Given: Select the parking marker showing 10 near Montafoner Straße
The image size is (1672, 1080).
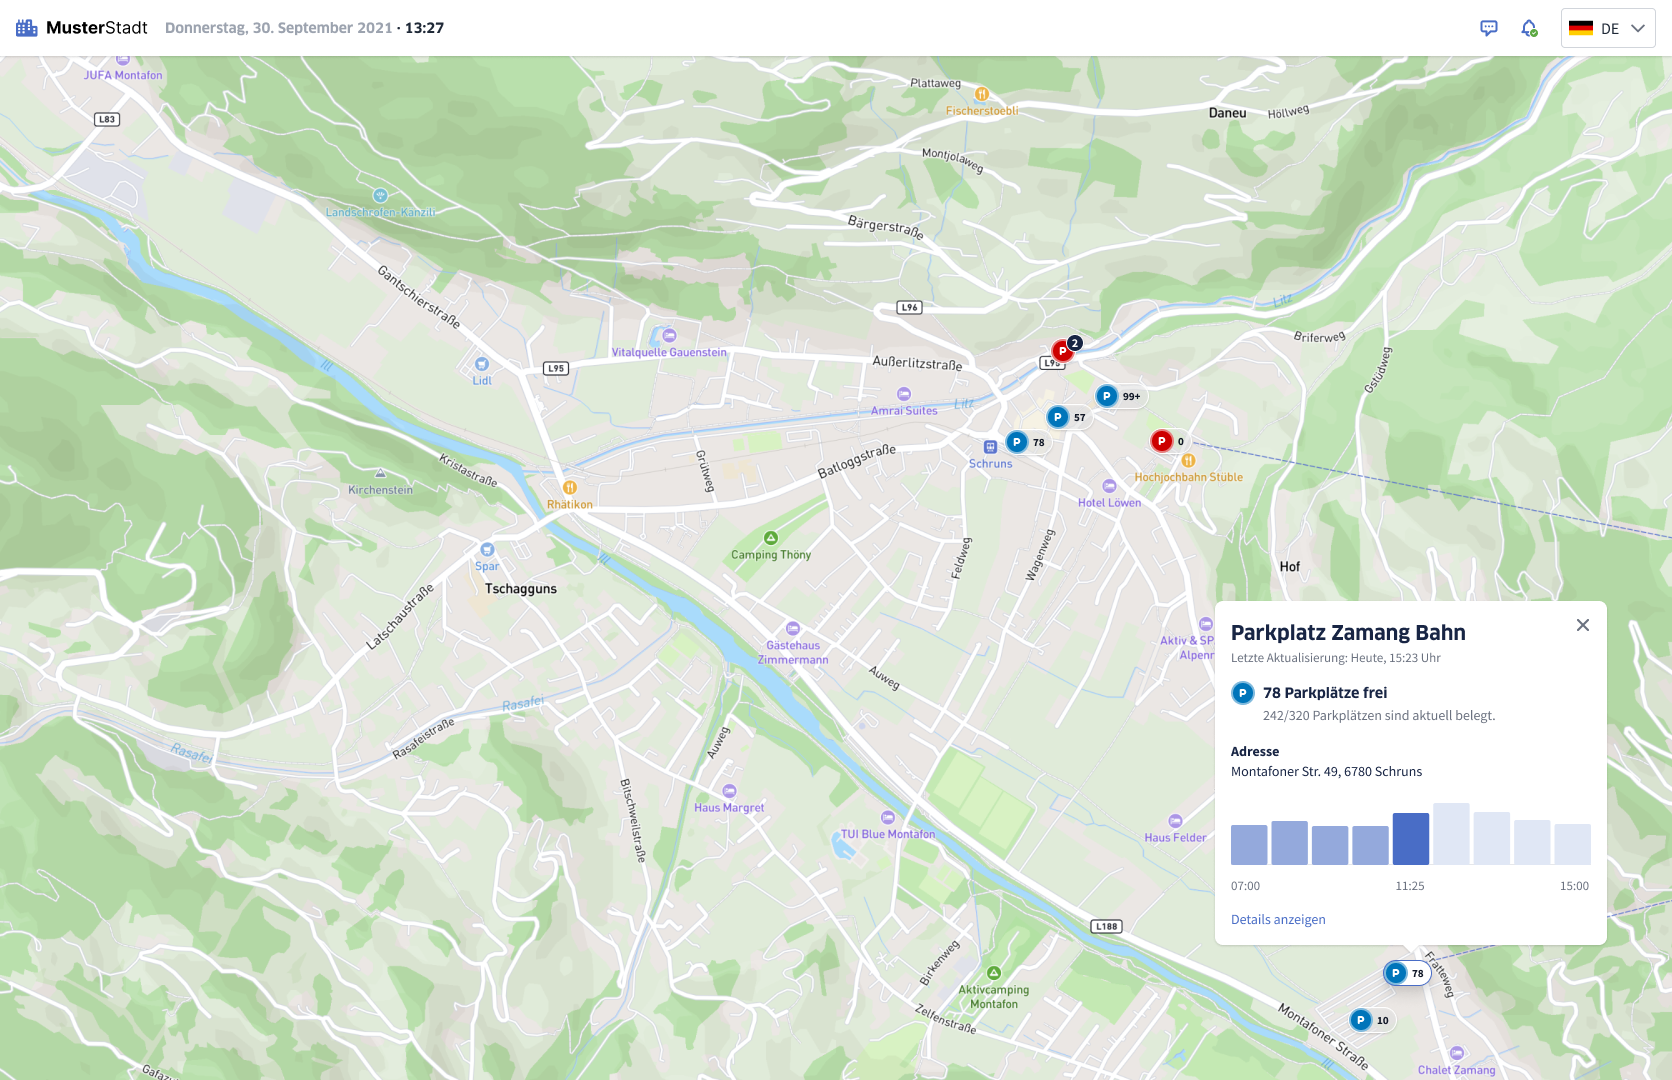Looking at the screenshot, I should click(x=1361, y=1019).
